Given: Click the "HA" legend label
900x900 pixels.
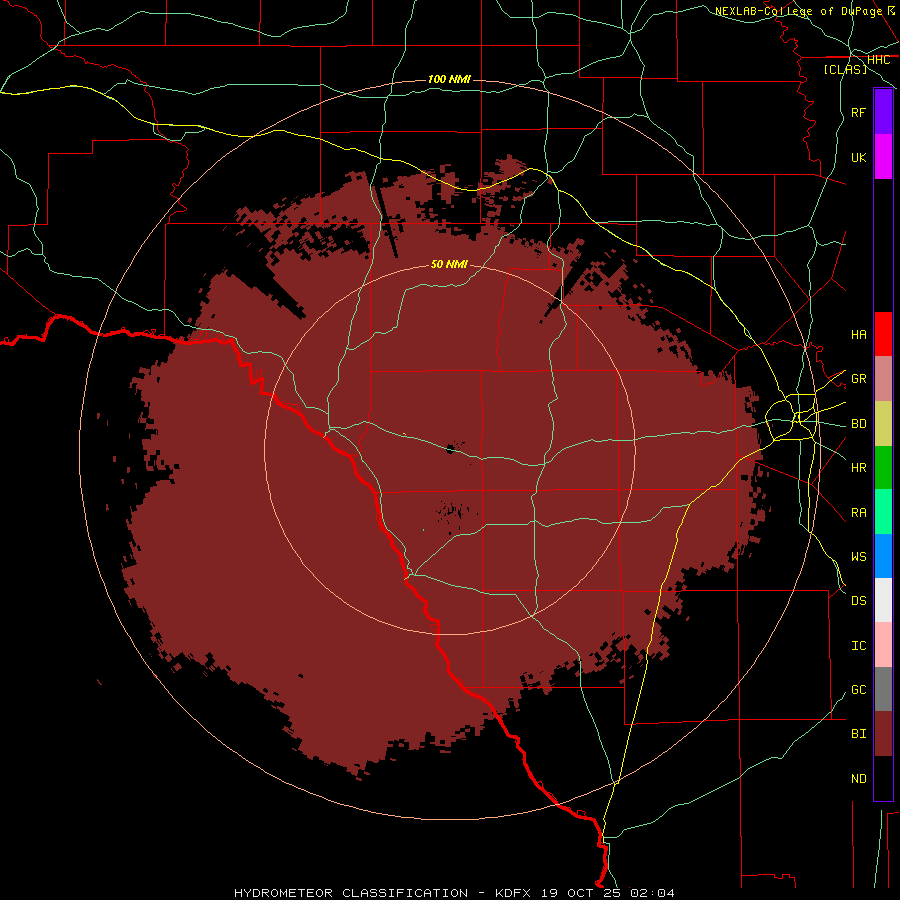Looking at the screenshot, I should (858, 334).
